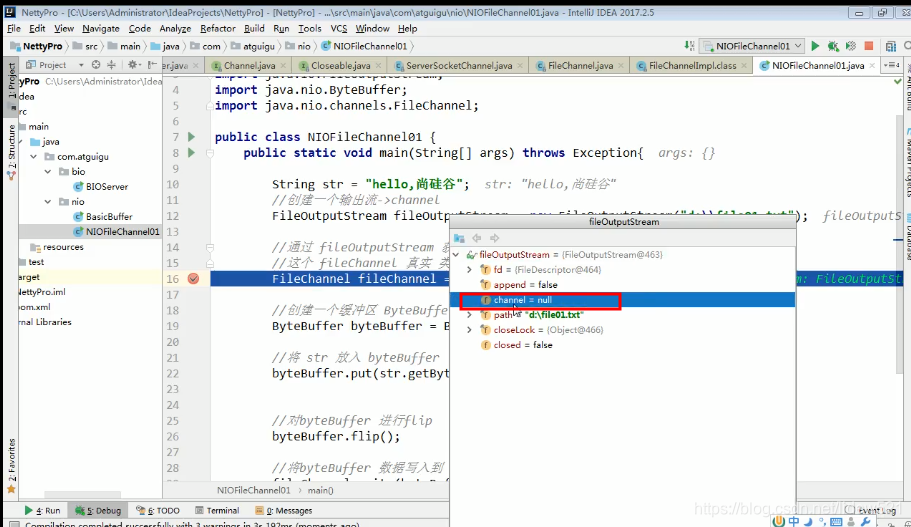Viewport: 911px width, 527px height.
Task: Start debugging with the bug icon
Action: point(833,46)
